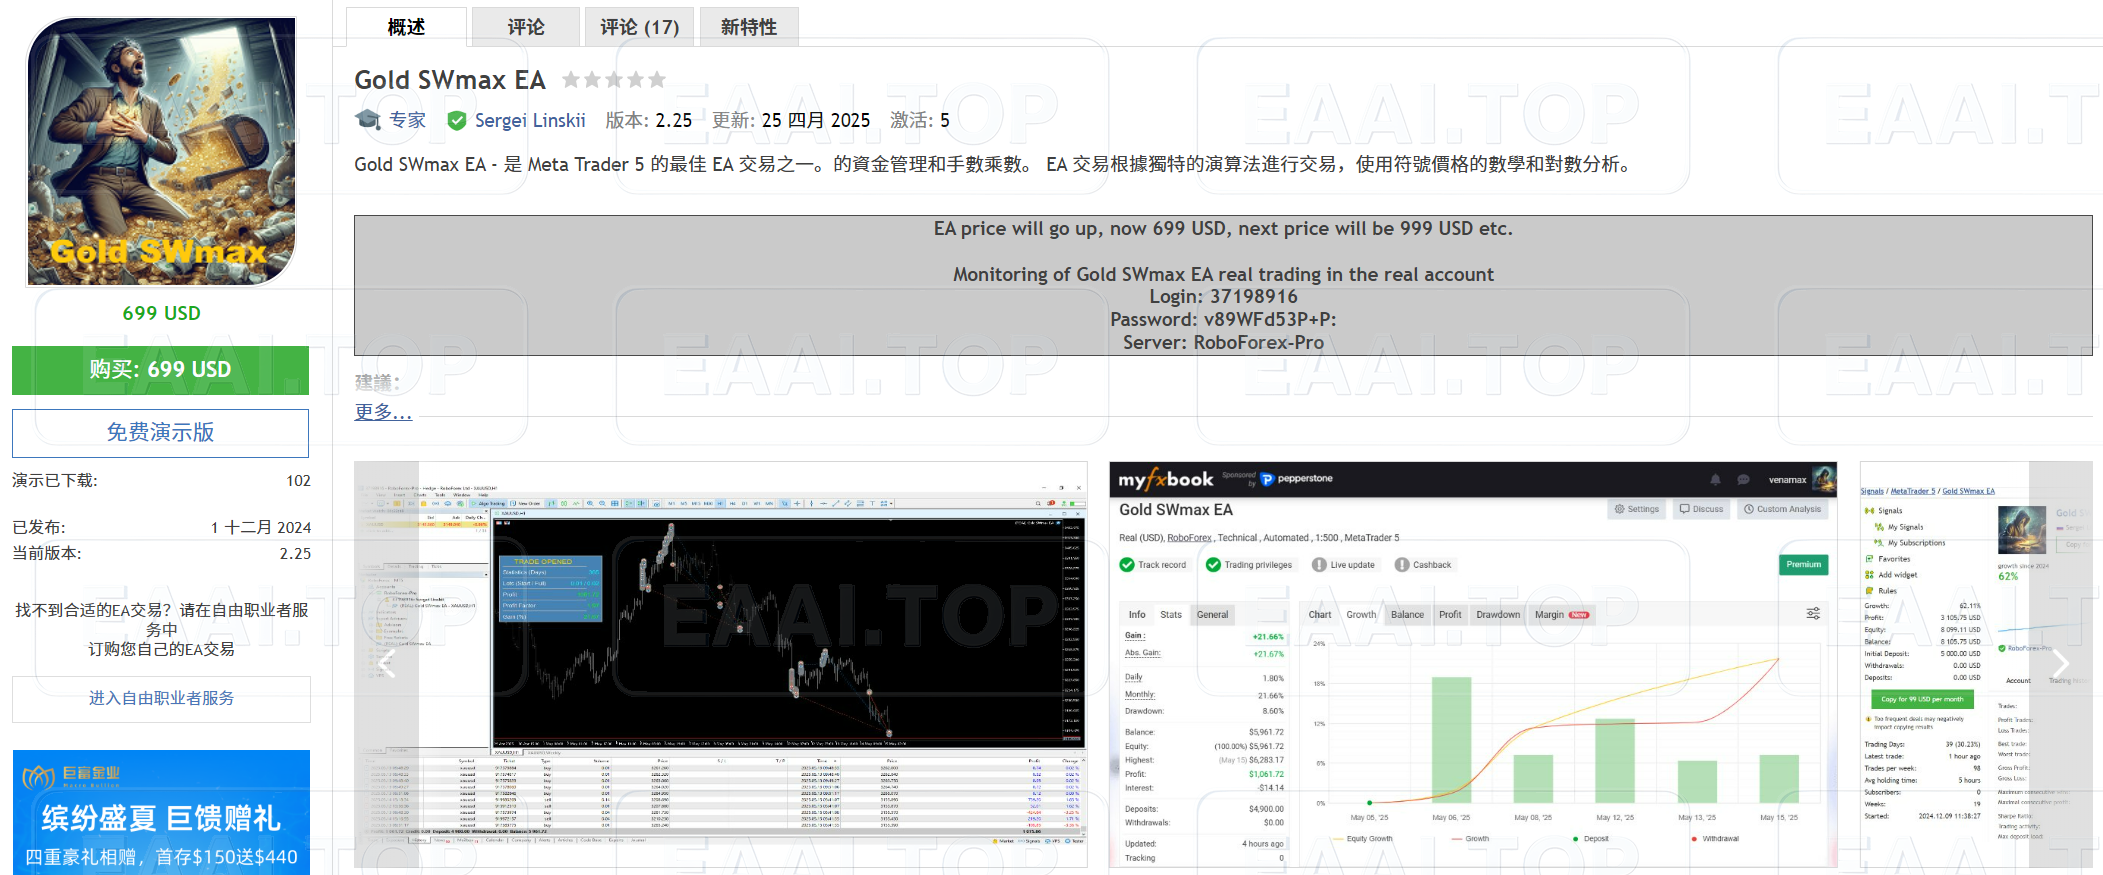Switch to the Profit chart tab
Viewport: 2103px width, 875px height.
pyautogui.click(x=1450, y=615)
